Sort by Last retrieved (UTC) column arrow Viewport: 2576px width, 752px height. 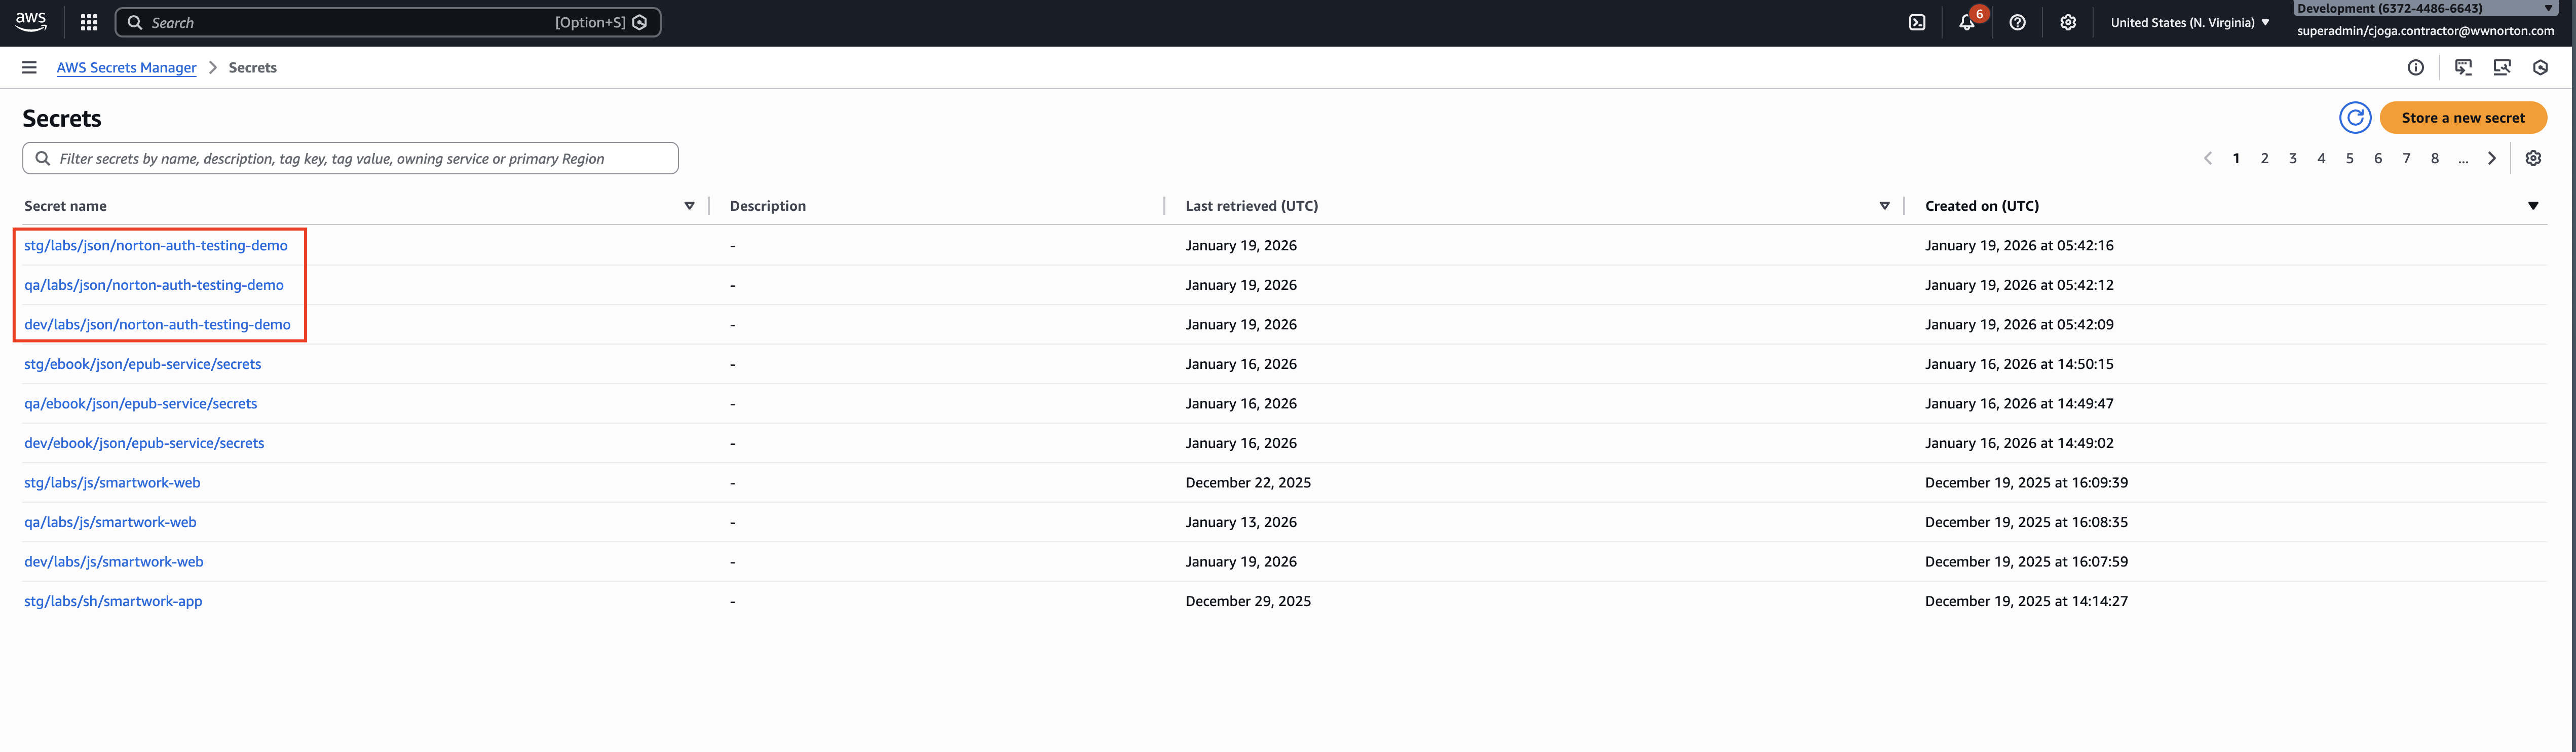pyautogui.click(x=1884, y=206)
